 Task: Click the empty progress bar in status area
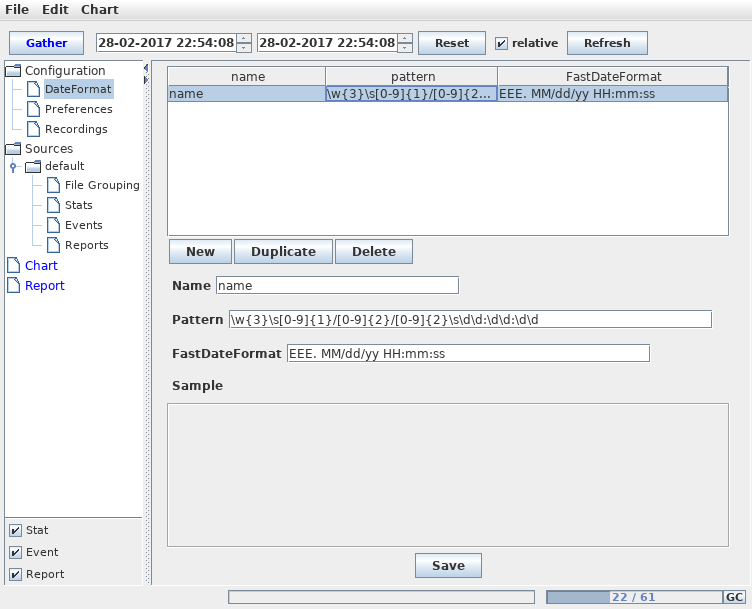381,597
